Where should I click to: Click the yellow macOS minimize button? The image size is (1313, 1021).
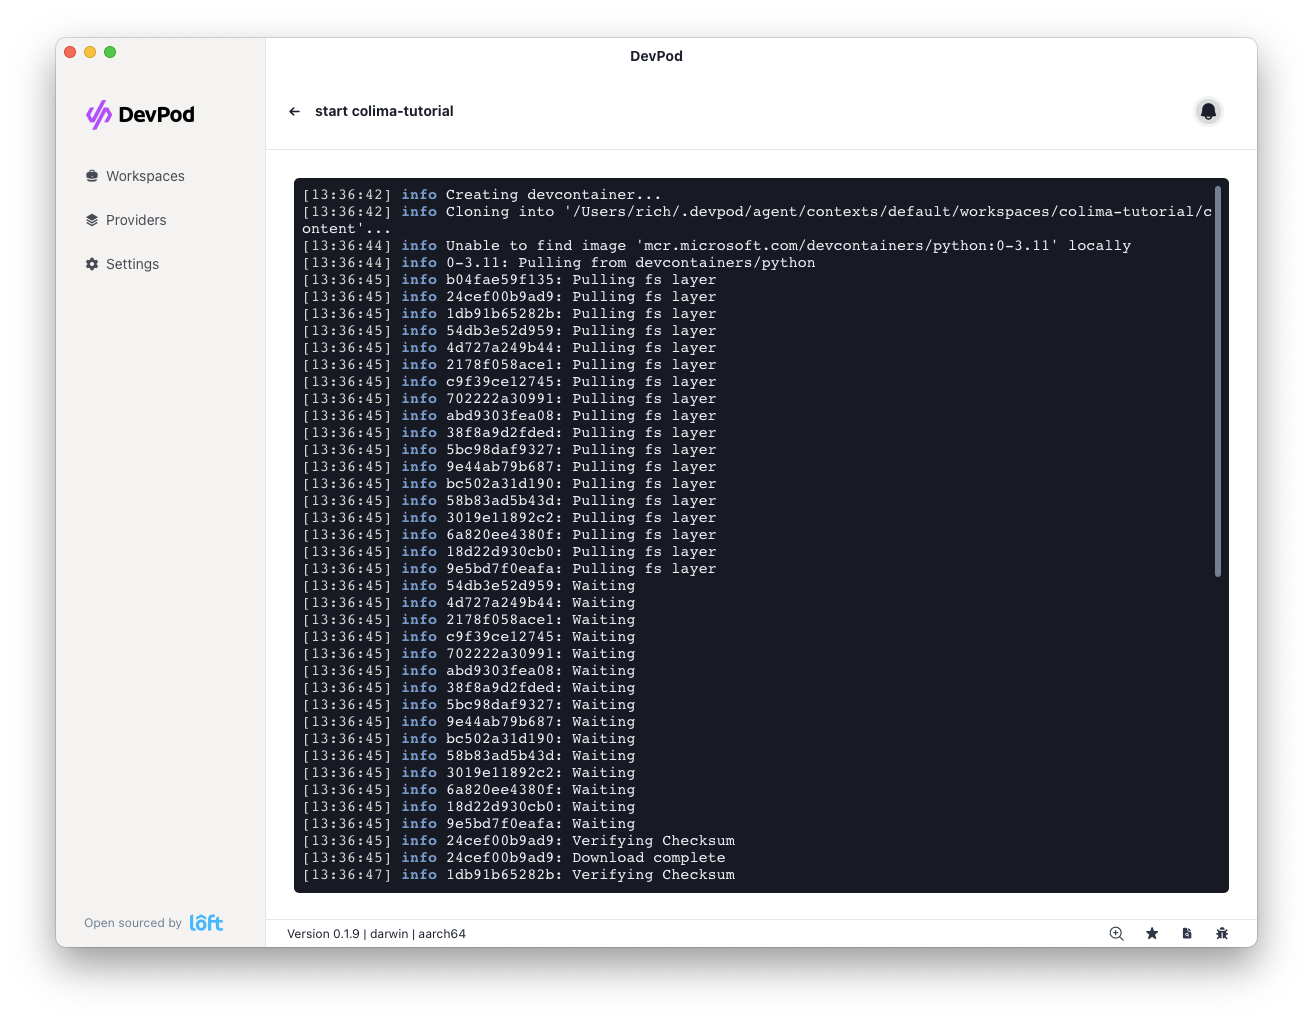tap(90, 52)
